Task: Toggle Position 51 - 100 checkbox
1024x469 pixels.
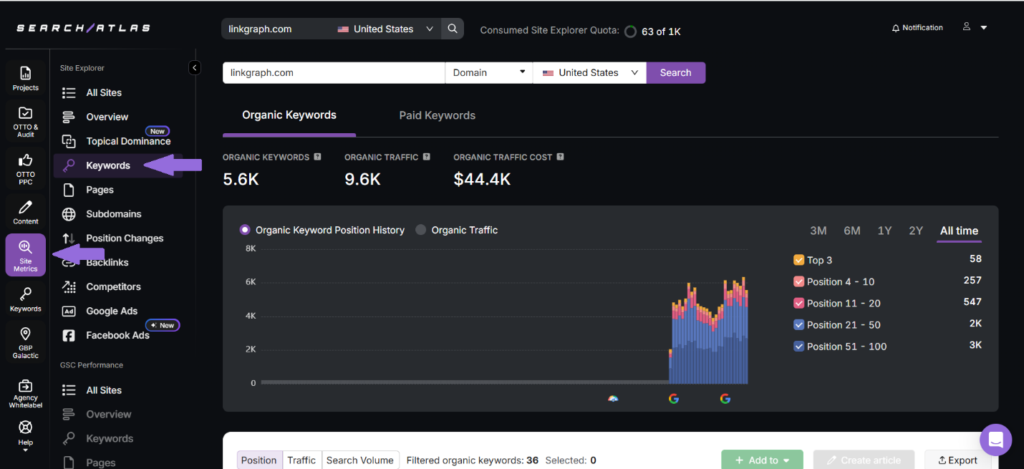Action: point(798,346)
